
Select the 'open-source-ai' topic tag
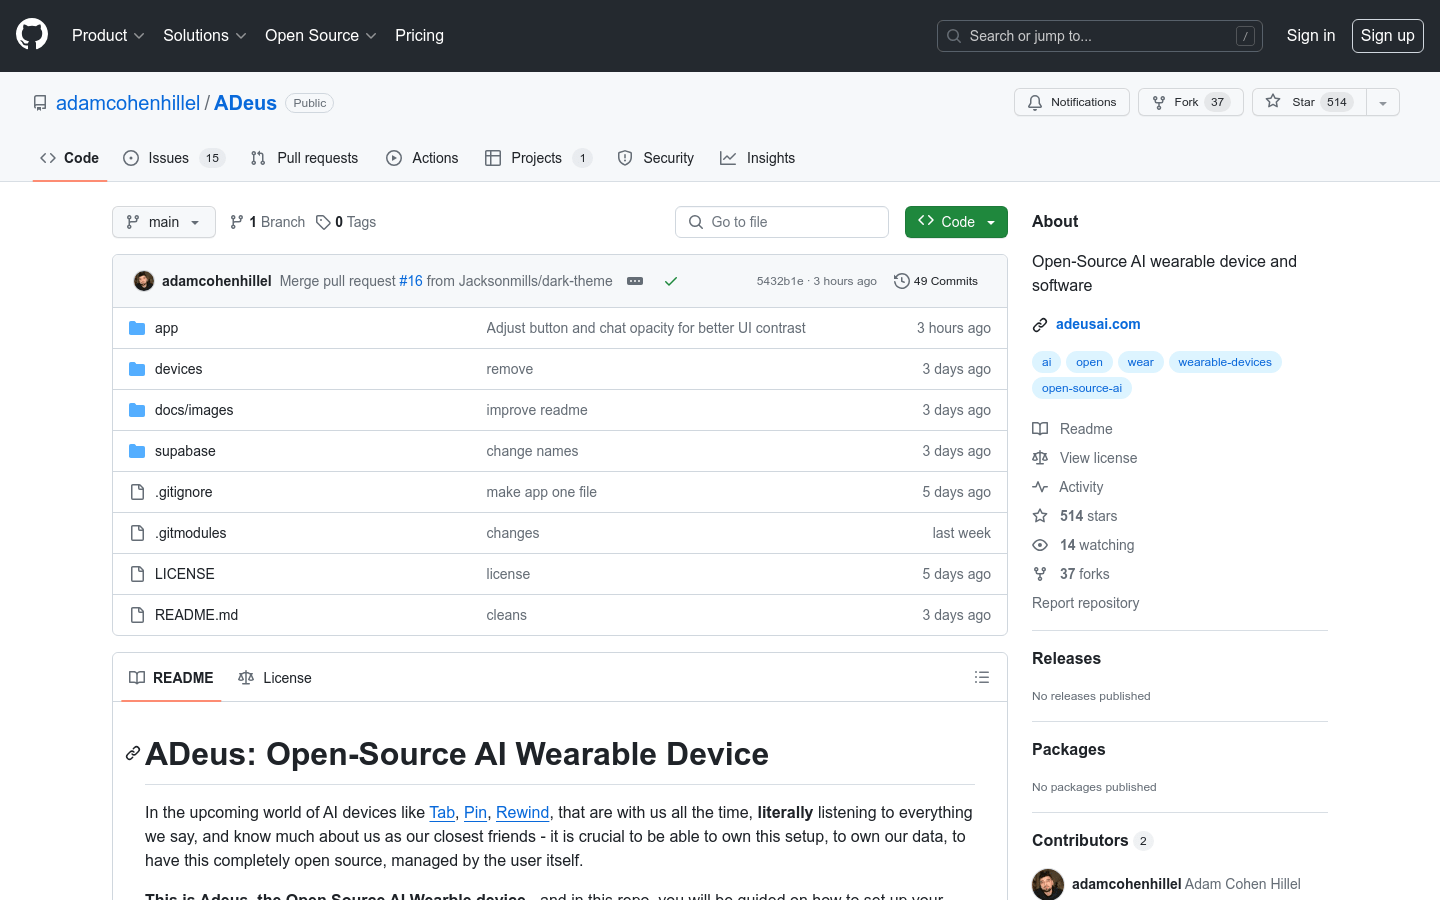1082,388
